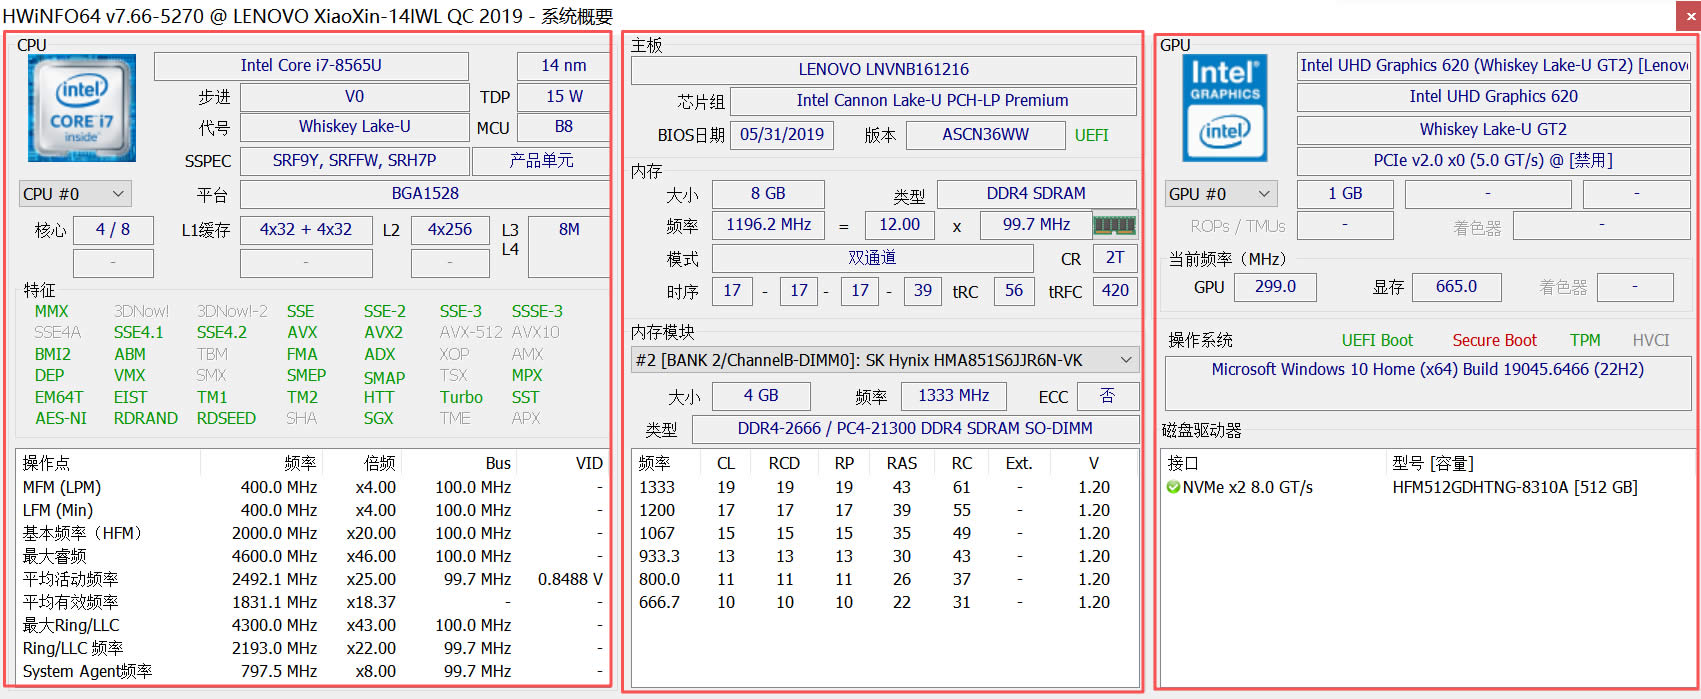Screen dimensions: 1701x699
Task: Click the 频率 column header in timings table
Action: 655,463
